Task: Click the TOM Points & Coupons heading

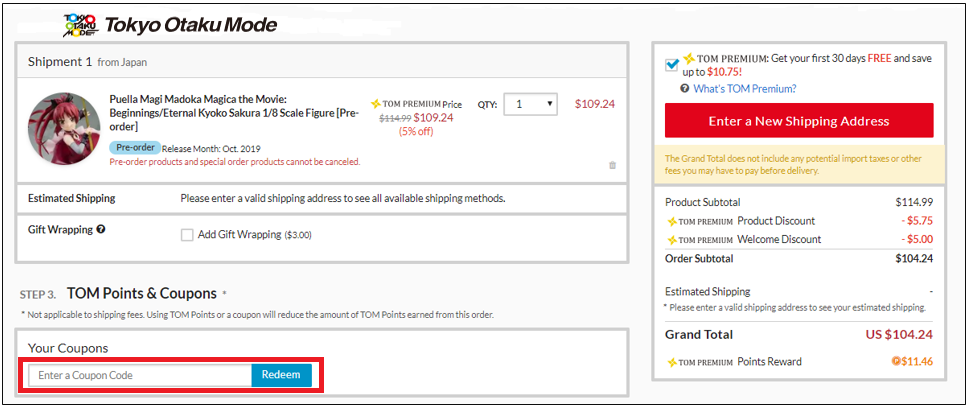Action: click(x=141, y=293)
